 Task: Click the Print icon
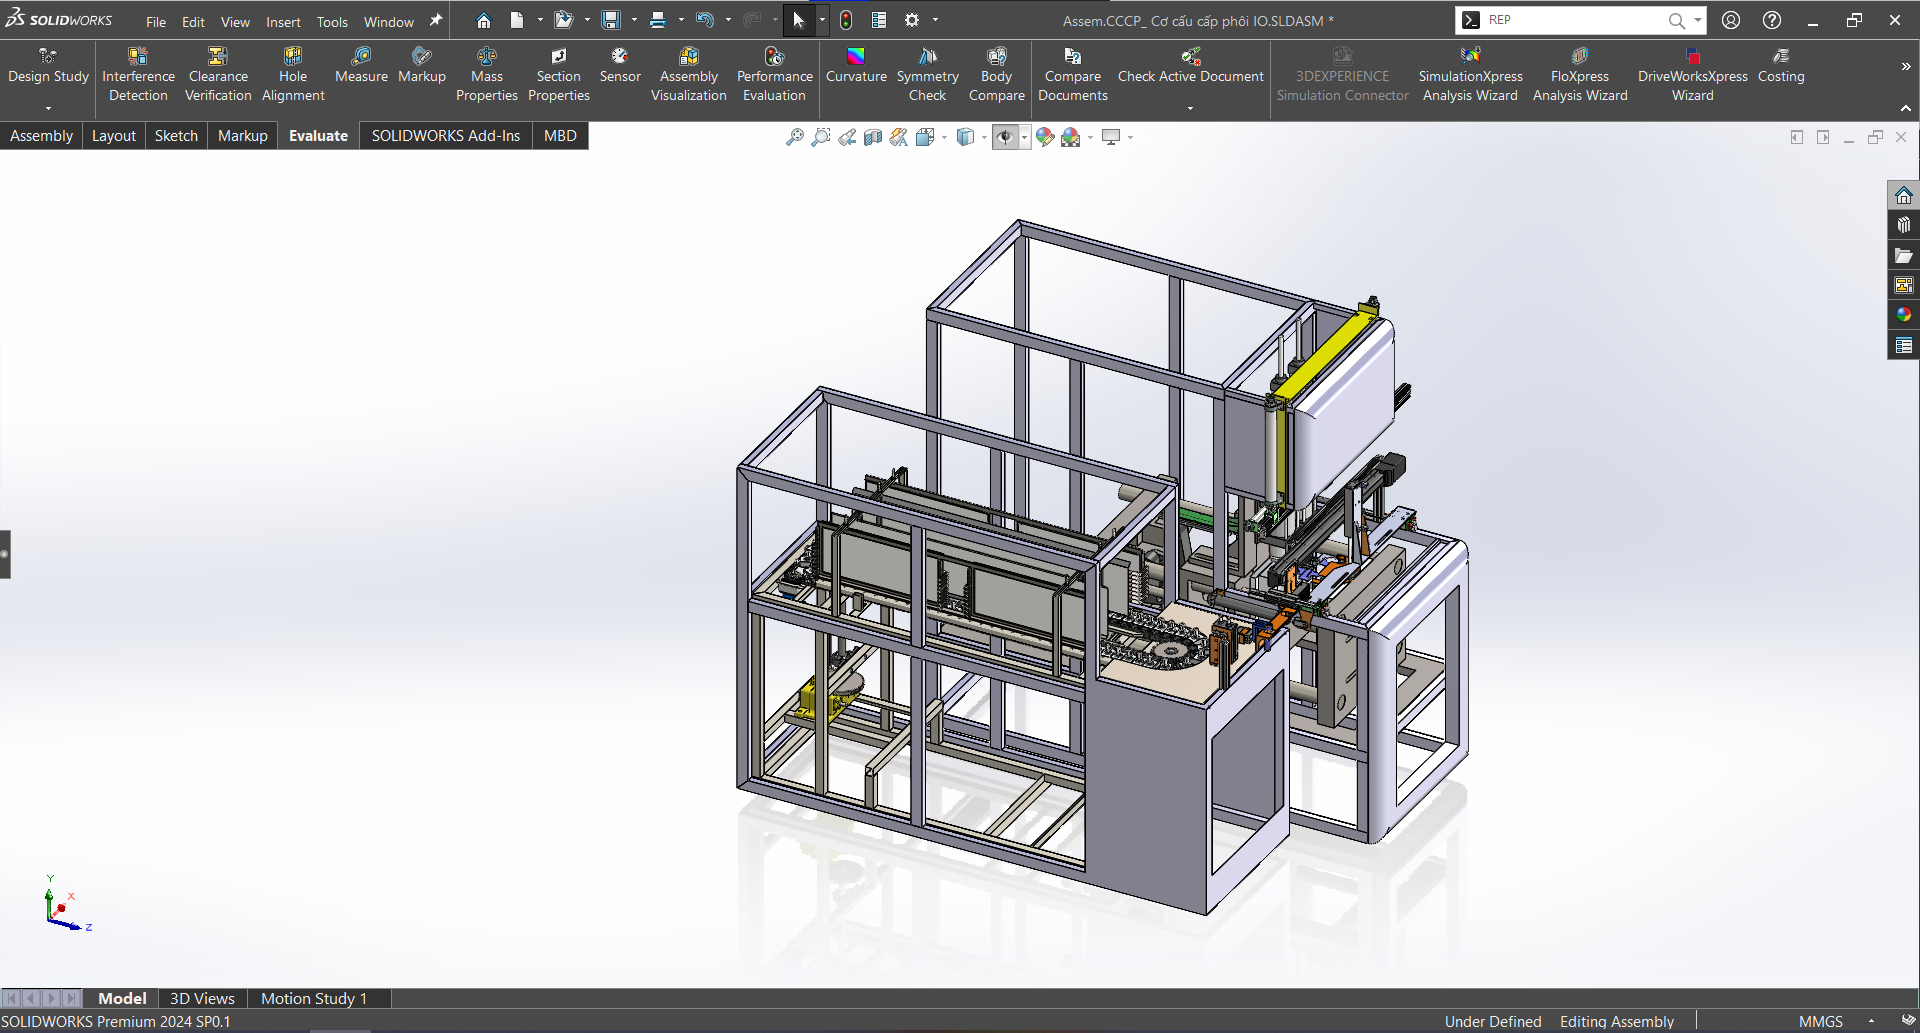[658, 20]
